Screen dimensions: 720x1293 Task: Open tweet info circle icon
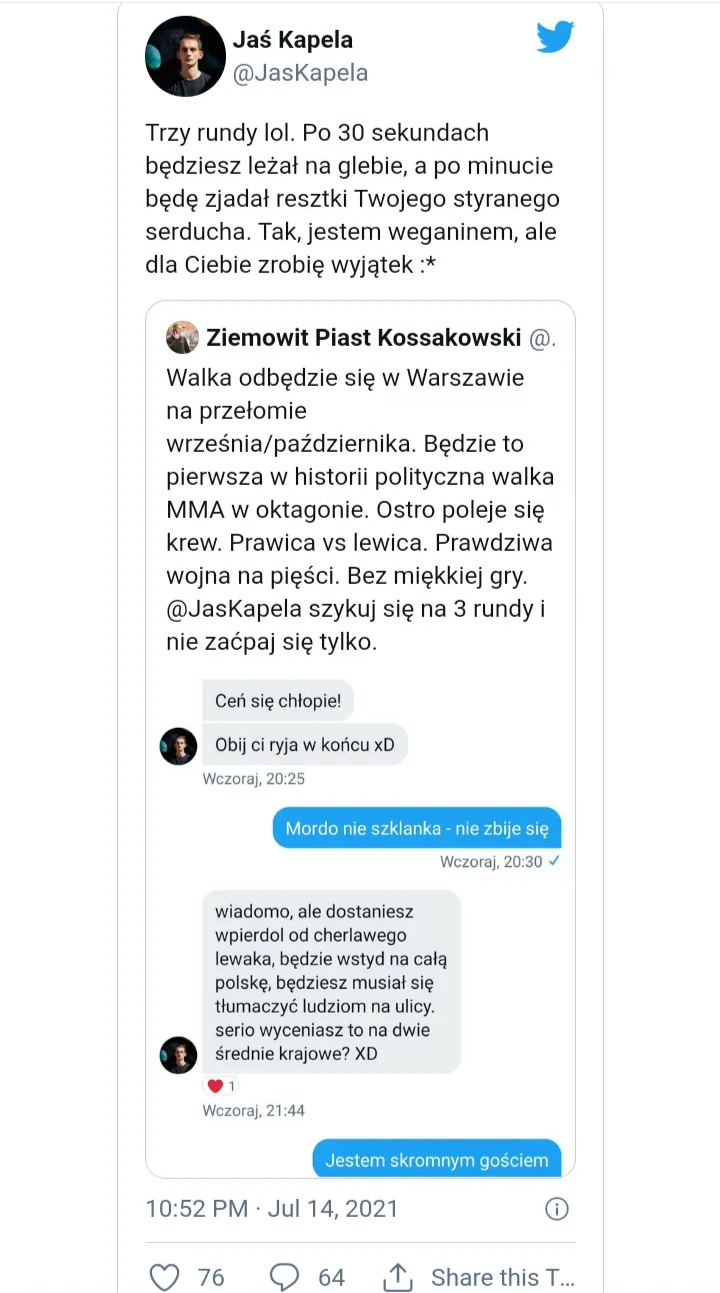(556, 1209)
